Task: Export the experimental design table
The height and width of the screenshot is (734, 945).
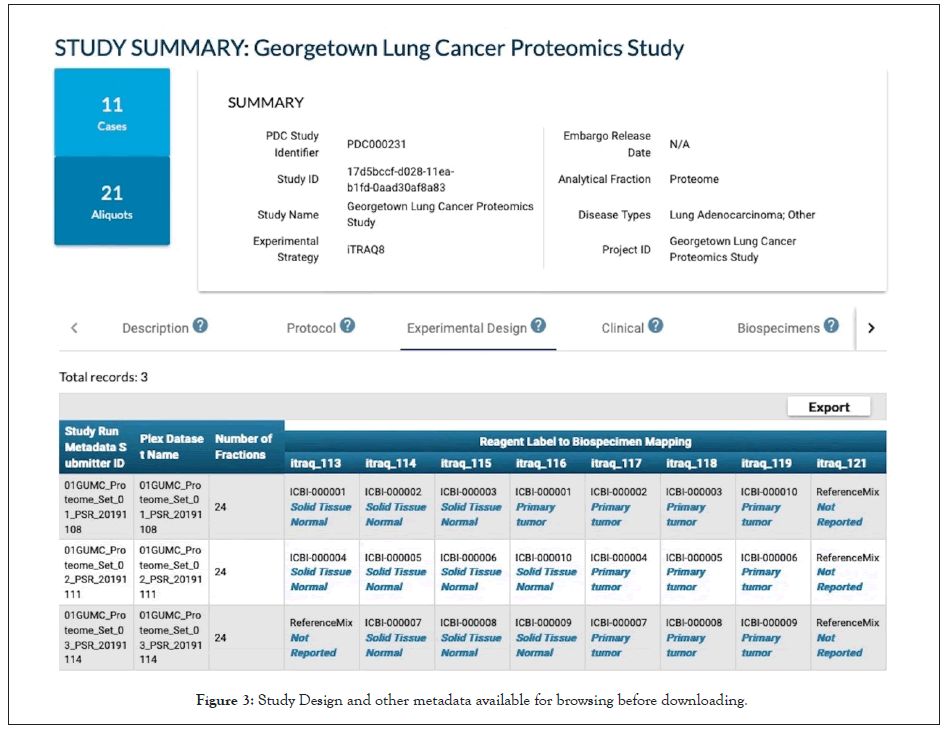Action: coord(828,407)
